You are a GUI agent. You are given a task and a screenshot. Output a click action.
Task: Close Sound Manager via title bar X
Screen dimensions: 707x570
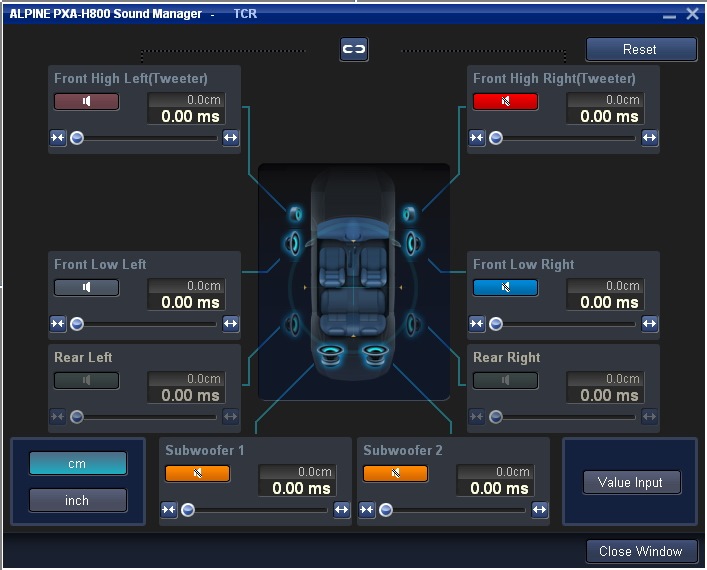pos(693,14)
